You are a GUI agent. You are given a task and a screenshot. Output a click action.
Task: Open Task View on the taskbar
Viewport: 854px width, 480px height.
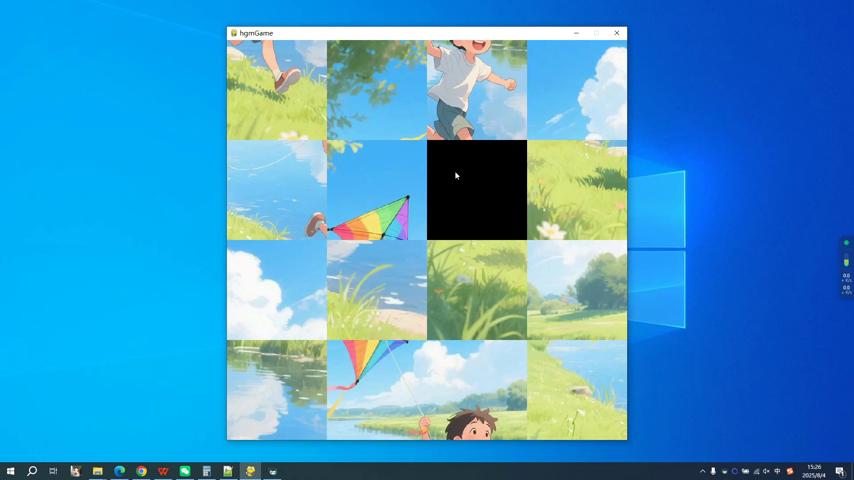tap(53, 471)
